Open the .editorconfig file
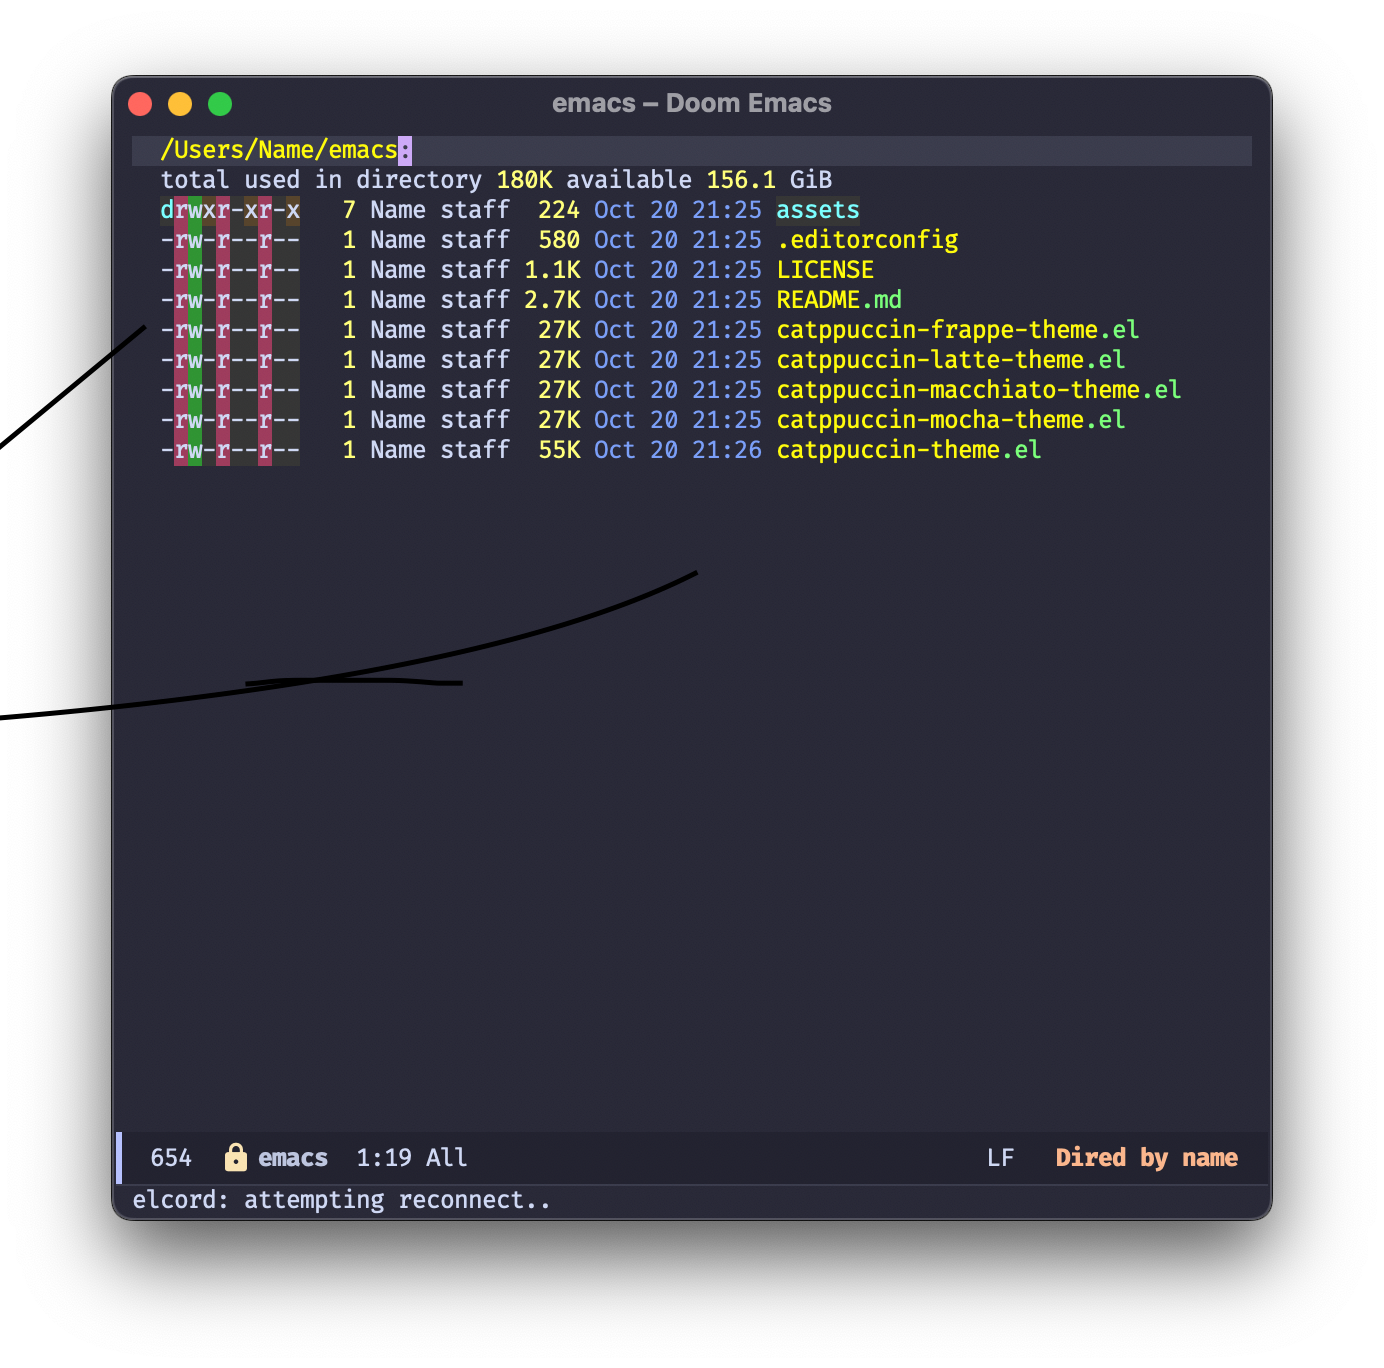The height and width of the screenshot is (1368, 1384). (x=867, y=240)
